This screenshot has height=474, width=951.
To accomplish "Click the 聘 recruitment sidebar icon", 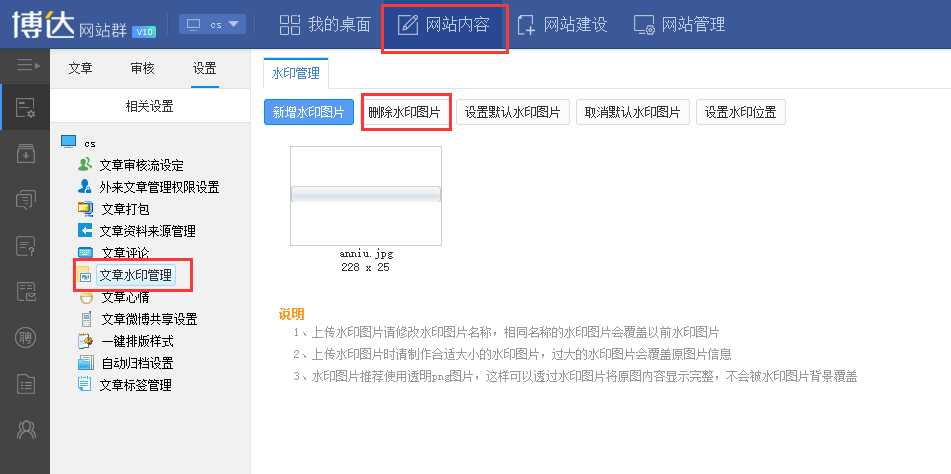I will click(25, 338).
